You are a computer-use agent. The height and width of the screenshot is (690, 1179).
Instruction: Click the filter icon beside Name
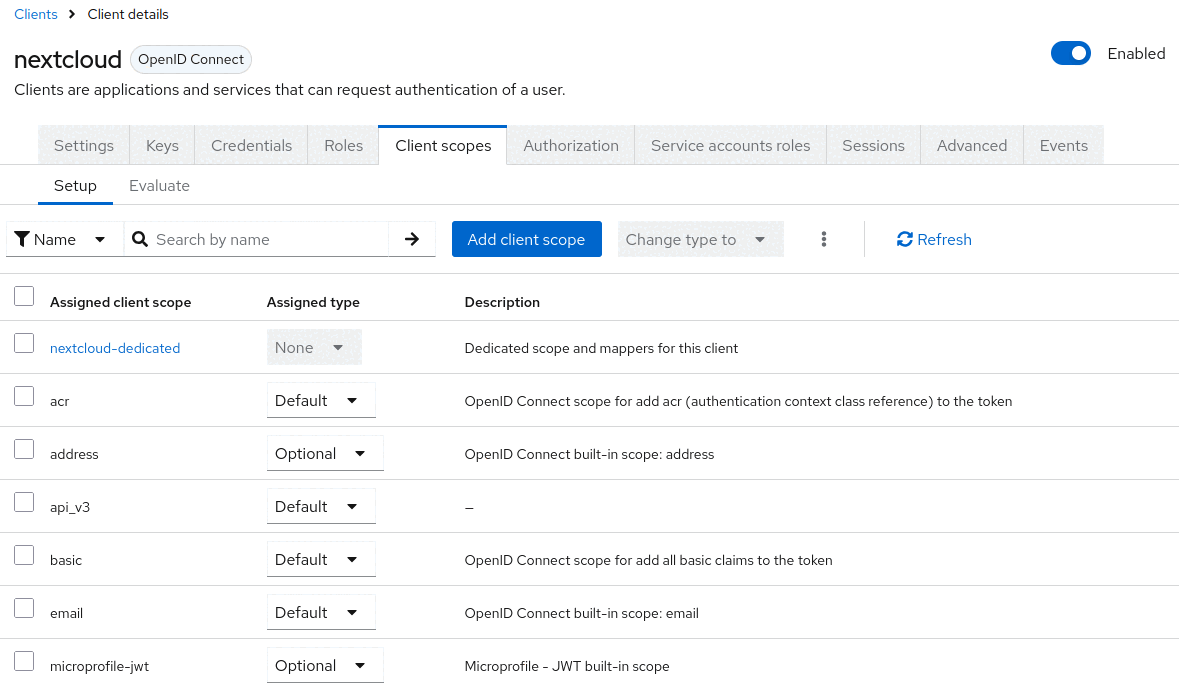[x=22, y=239]
